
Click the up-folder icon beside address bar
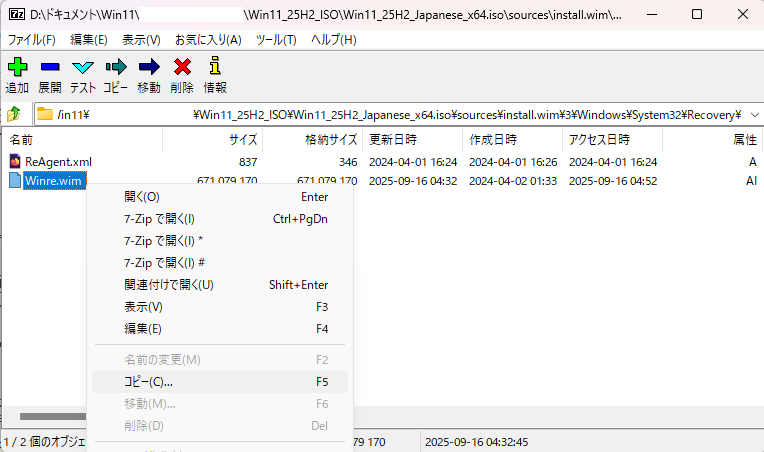pos(15,114)
